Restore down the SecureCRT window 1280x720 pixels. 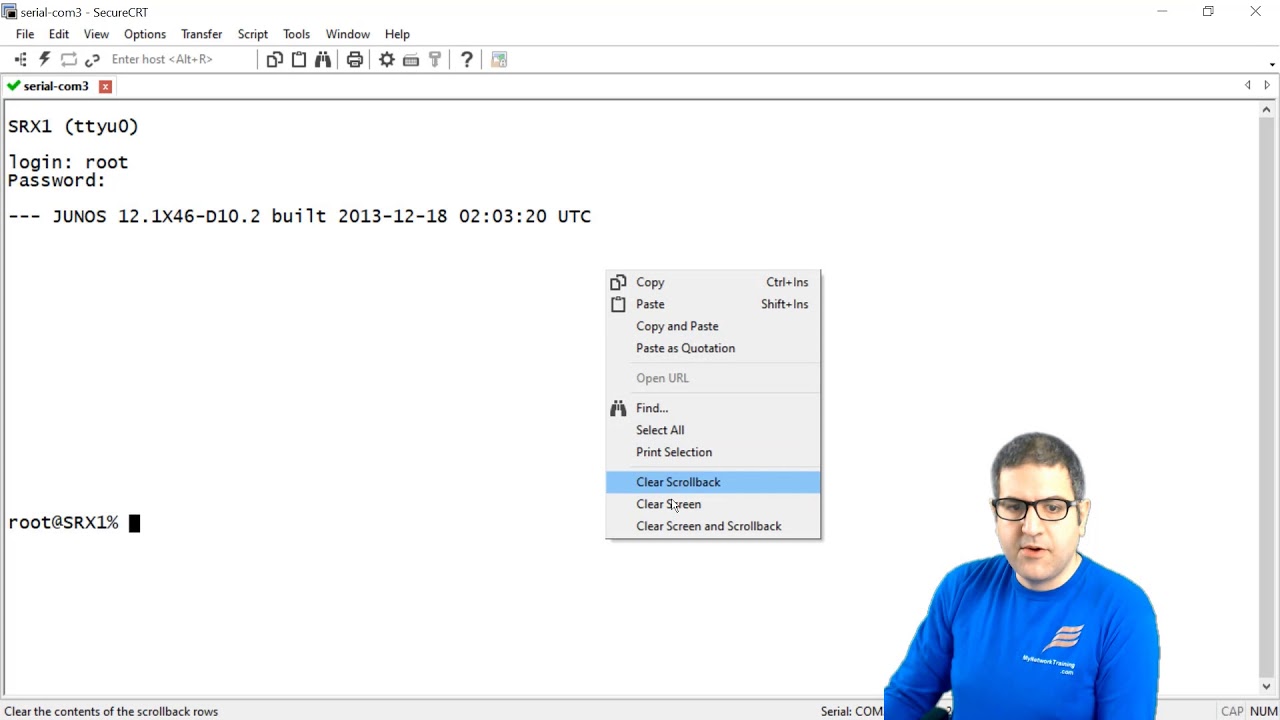pos(1208,12)
